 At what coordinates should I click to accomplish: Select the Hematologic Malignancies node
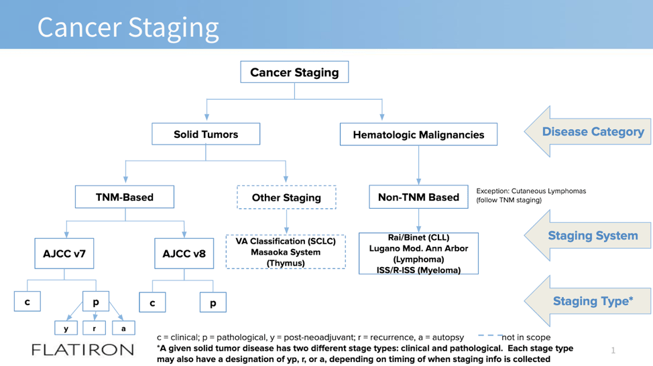pos(419,134)
